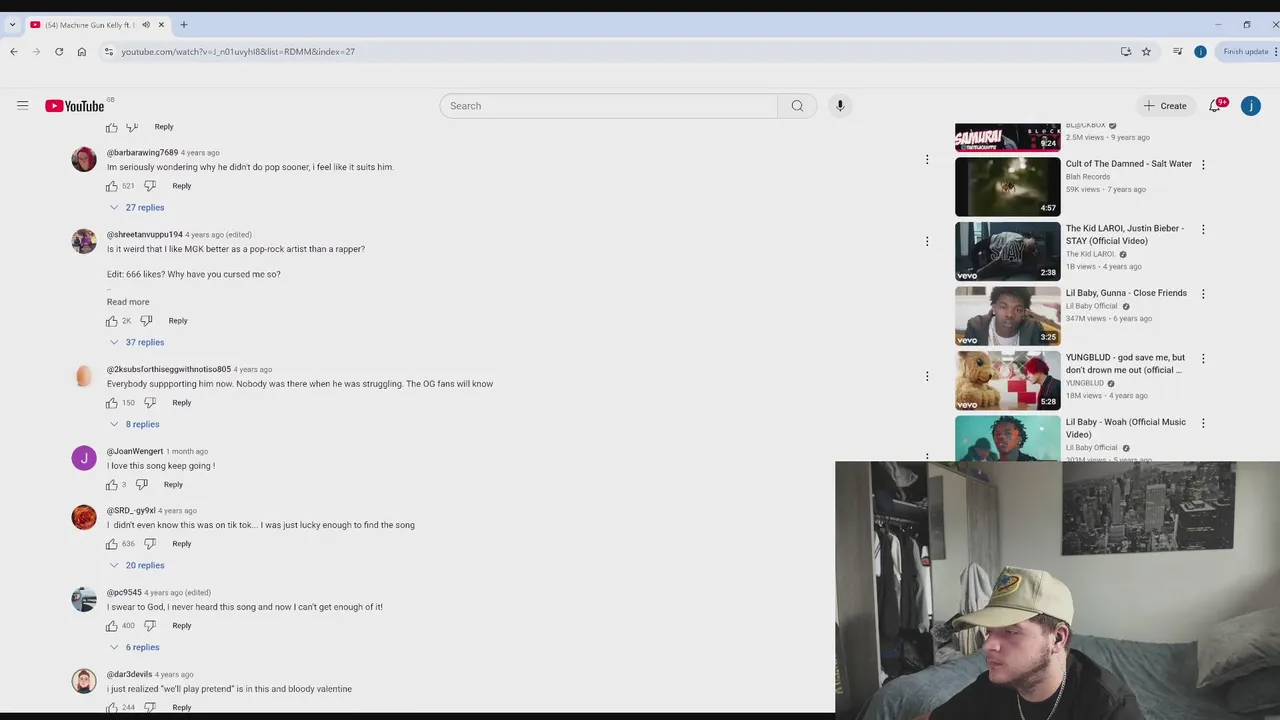The height and width of the screenshot is (720, 1280).
Task: Open action menu for @barbarawing7689 comment
Action: click(x=927, y=159)
